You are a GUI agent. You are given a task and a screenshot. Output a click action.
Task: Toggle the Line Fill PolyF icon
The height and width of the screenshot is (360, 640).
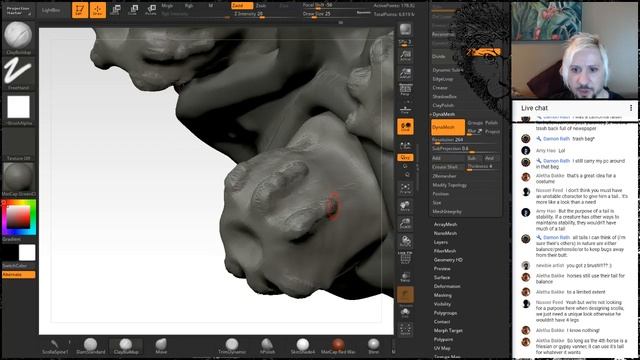click(405, 258)
